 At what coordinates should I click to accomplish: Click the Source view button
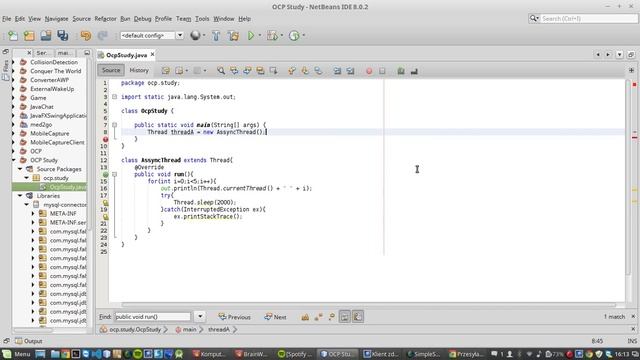111,70
